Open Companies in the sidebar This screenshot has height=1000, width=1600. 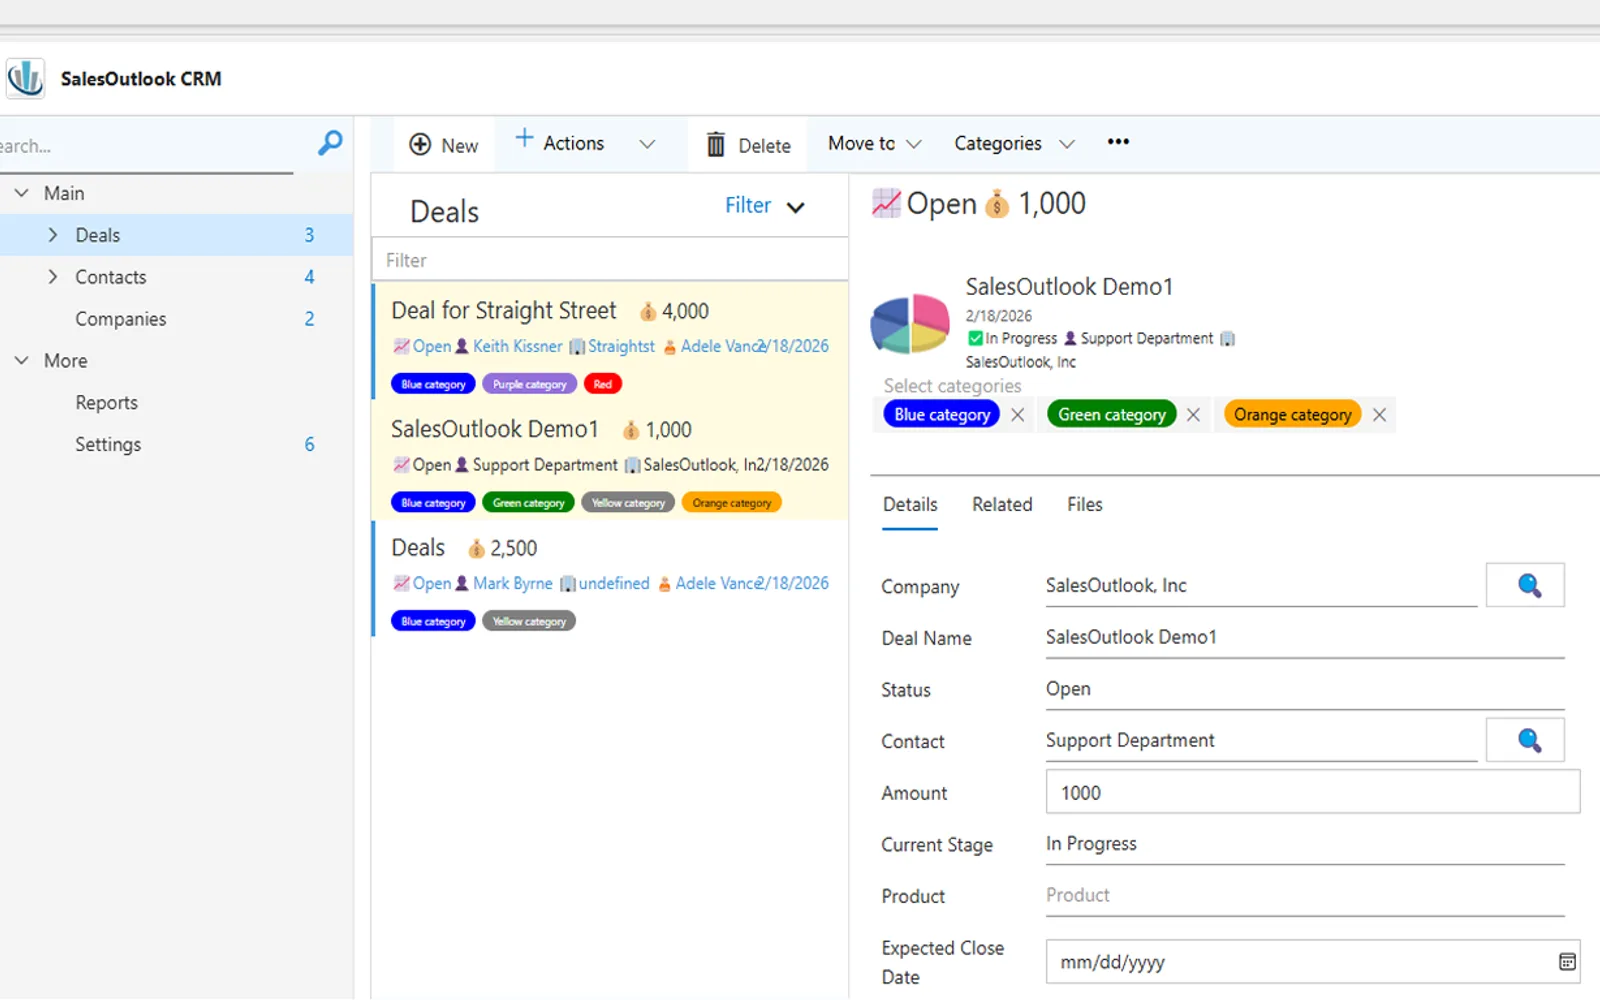click(121, 319)
